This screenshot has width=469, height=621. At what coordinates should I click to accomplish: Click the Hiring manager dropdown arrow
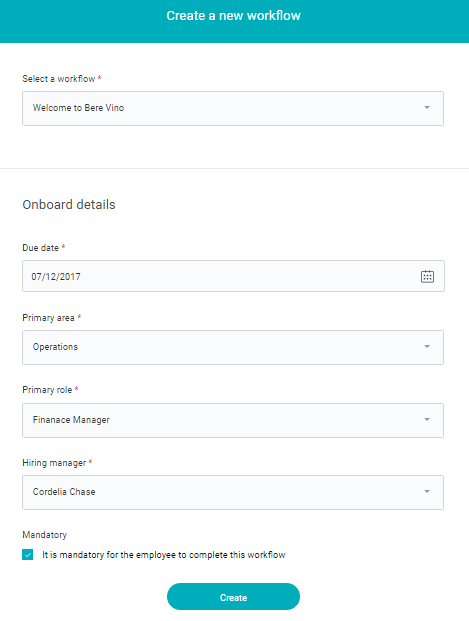(x=427, y=491)
